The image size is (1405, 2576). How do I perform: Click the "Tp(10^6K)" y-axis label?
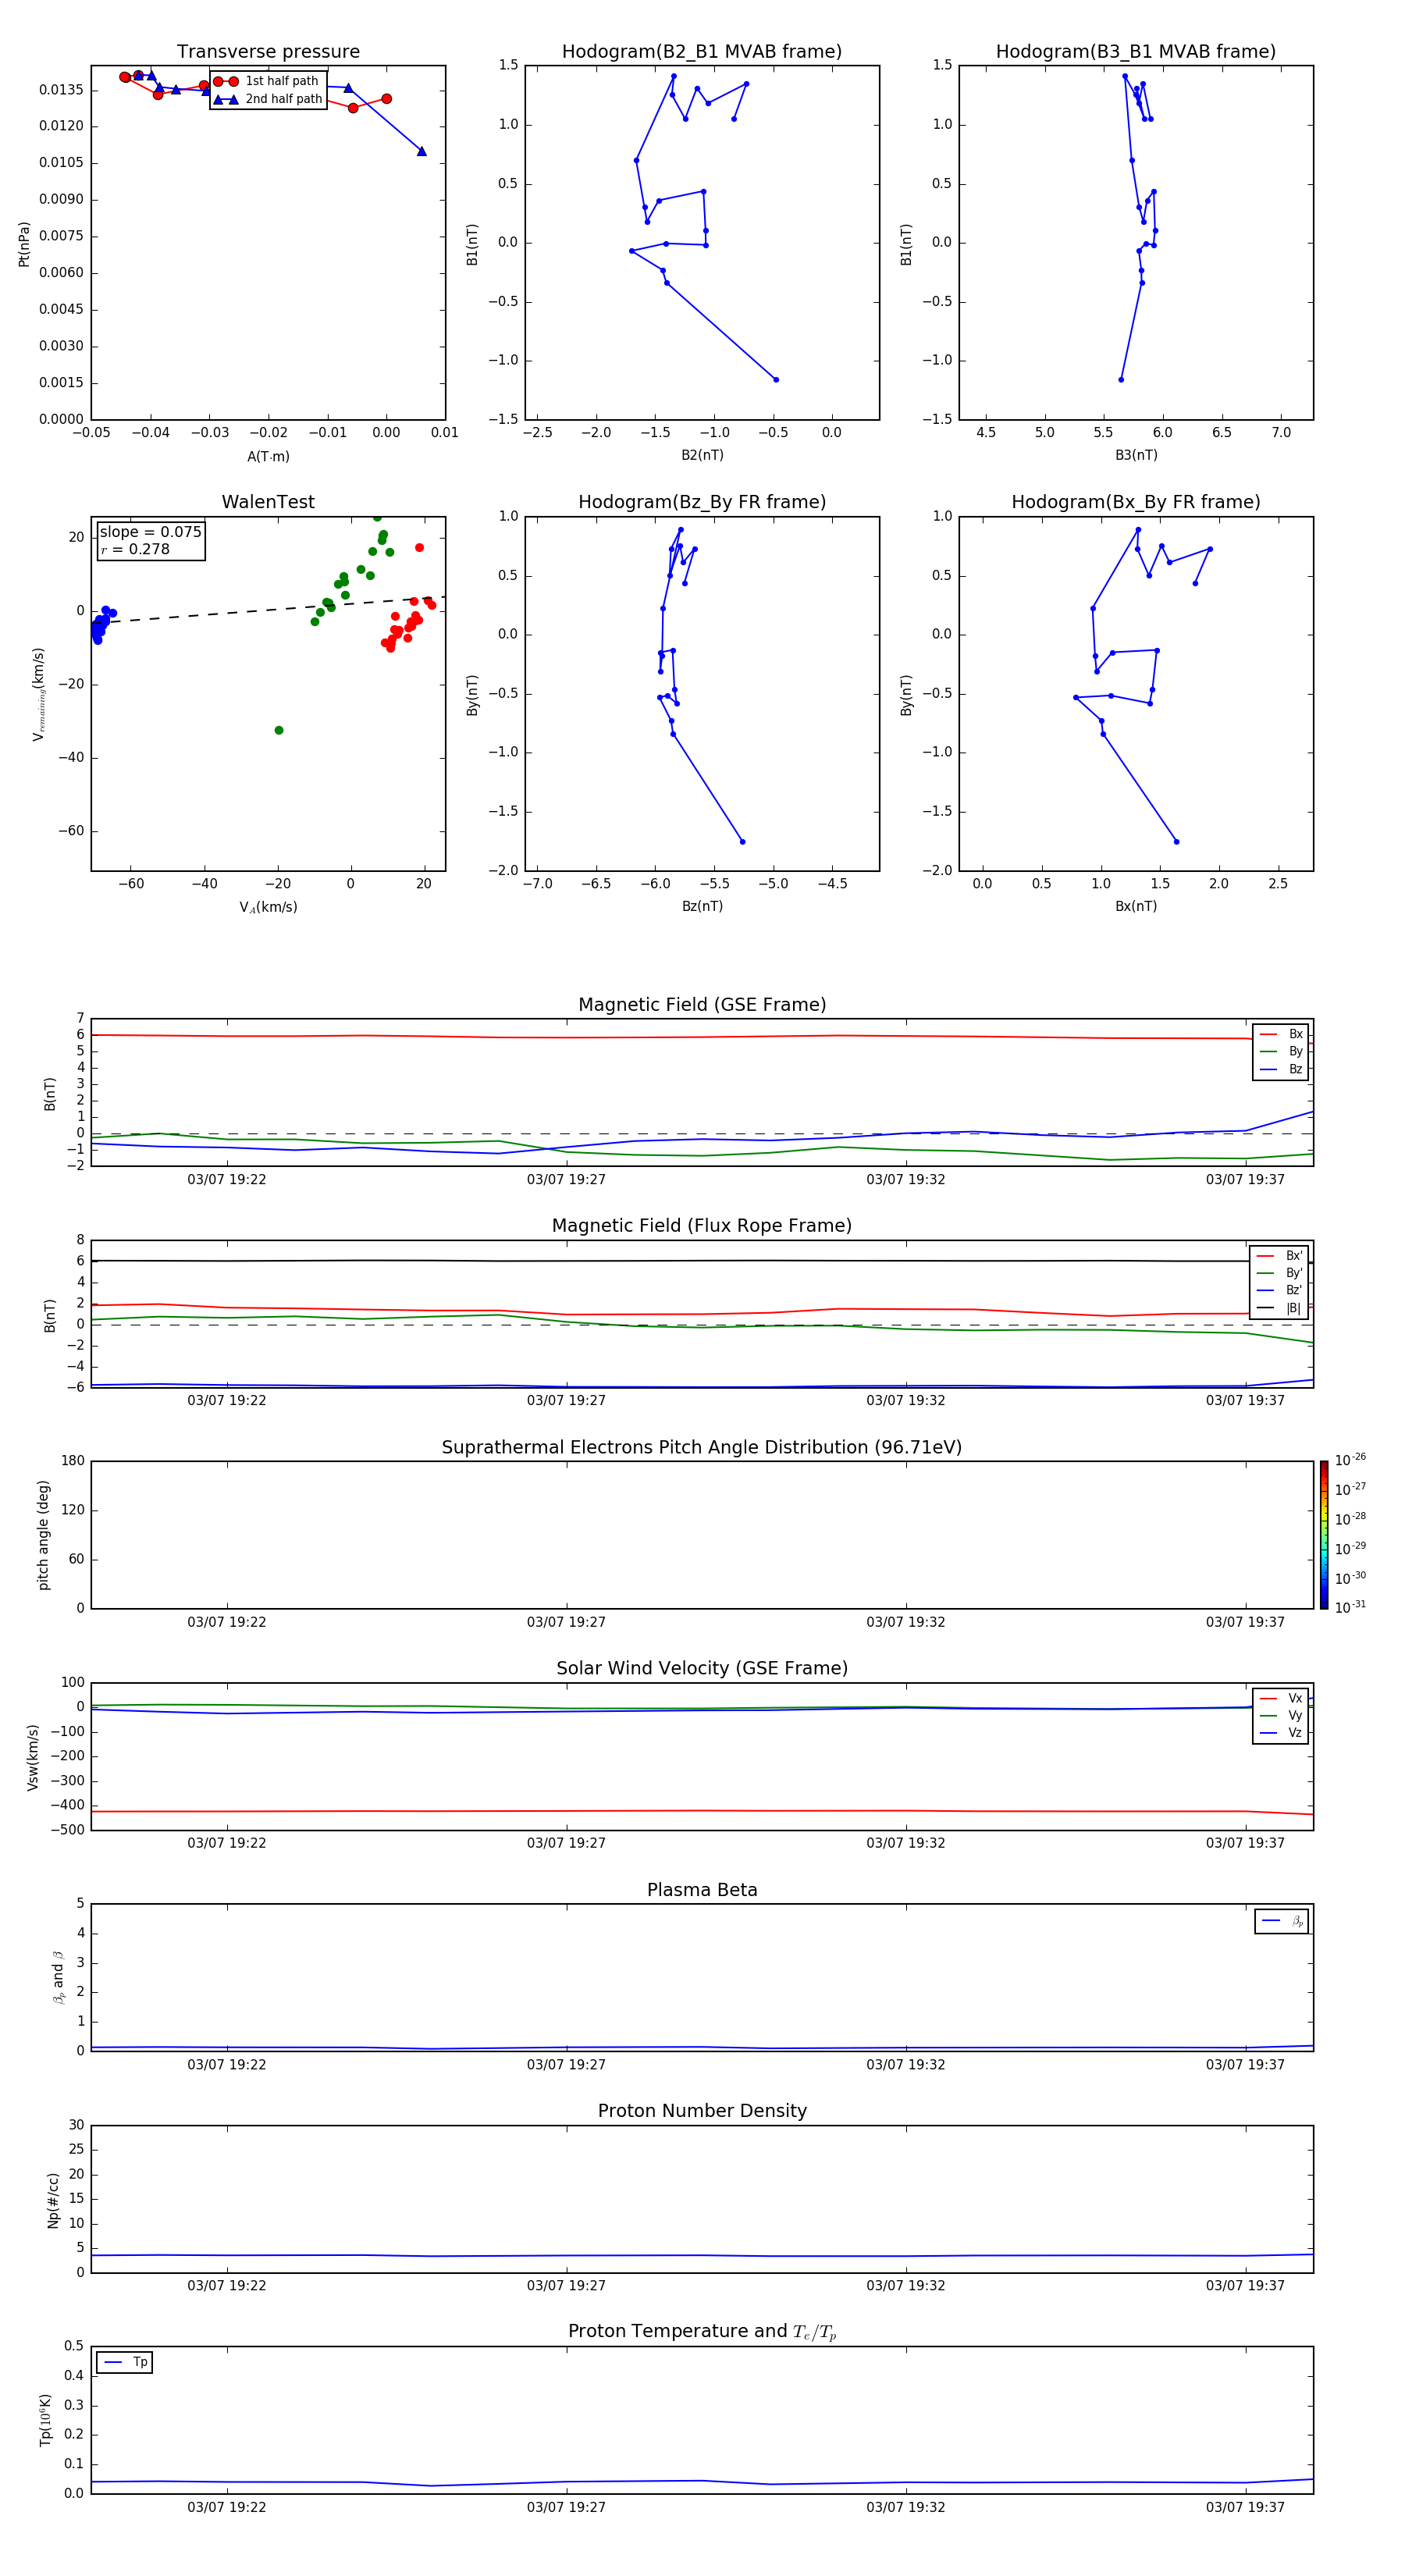pos(45,2420)
